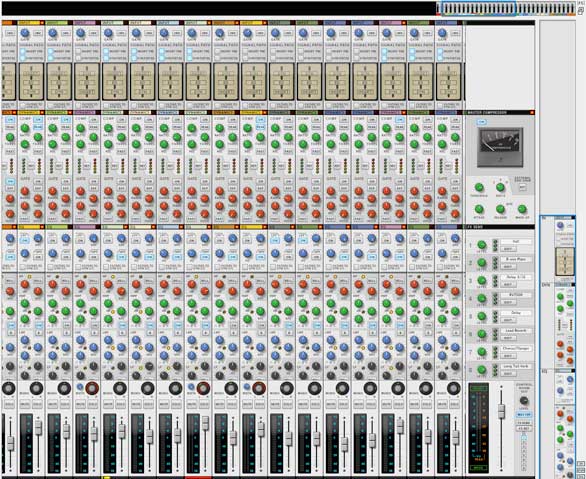Select FX Ret control room source button
The width and height of the screenshot is (586, 479).
[524, 429]
